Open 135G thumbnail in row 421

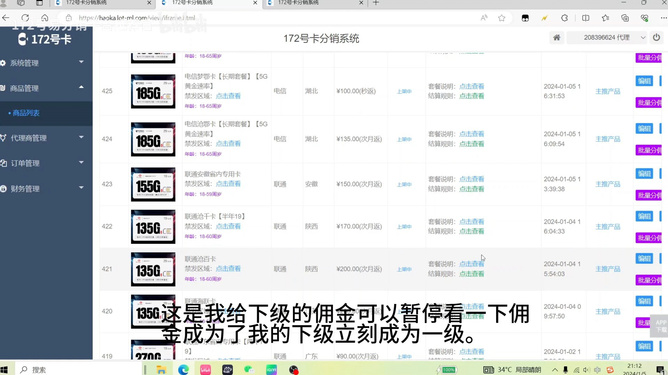[153, 269]
